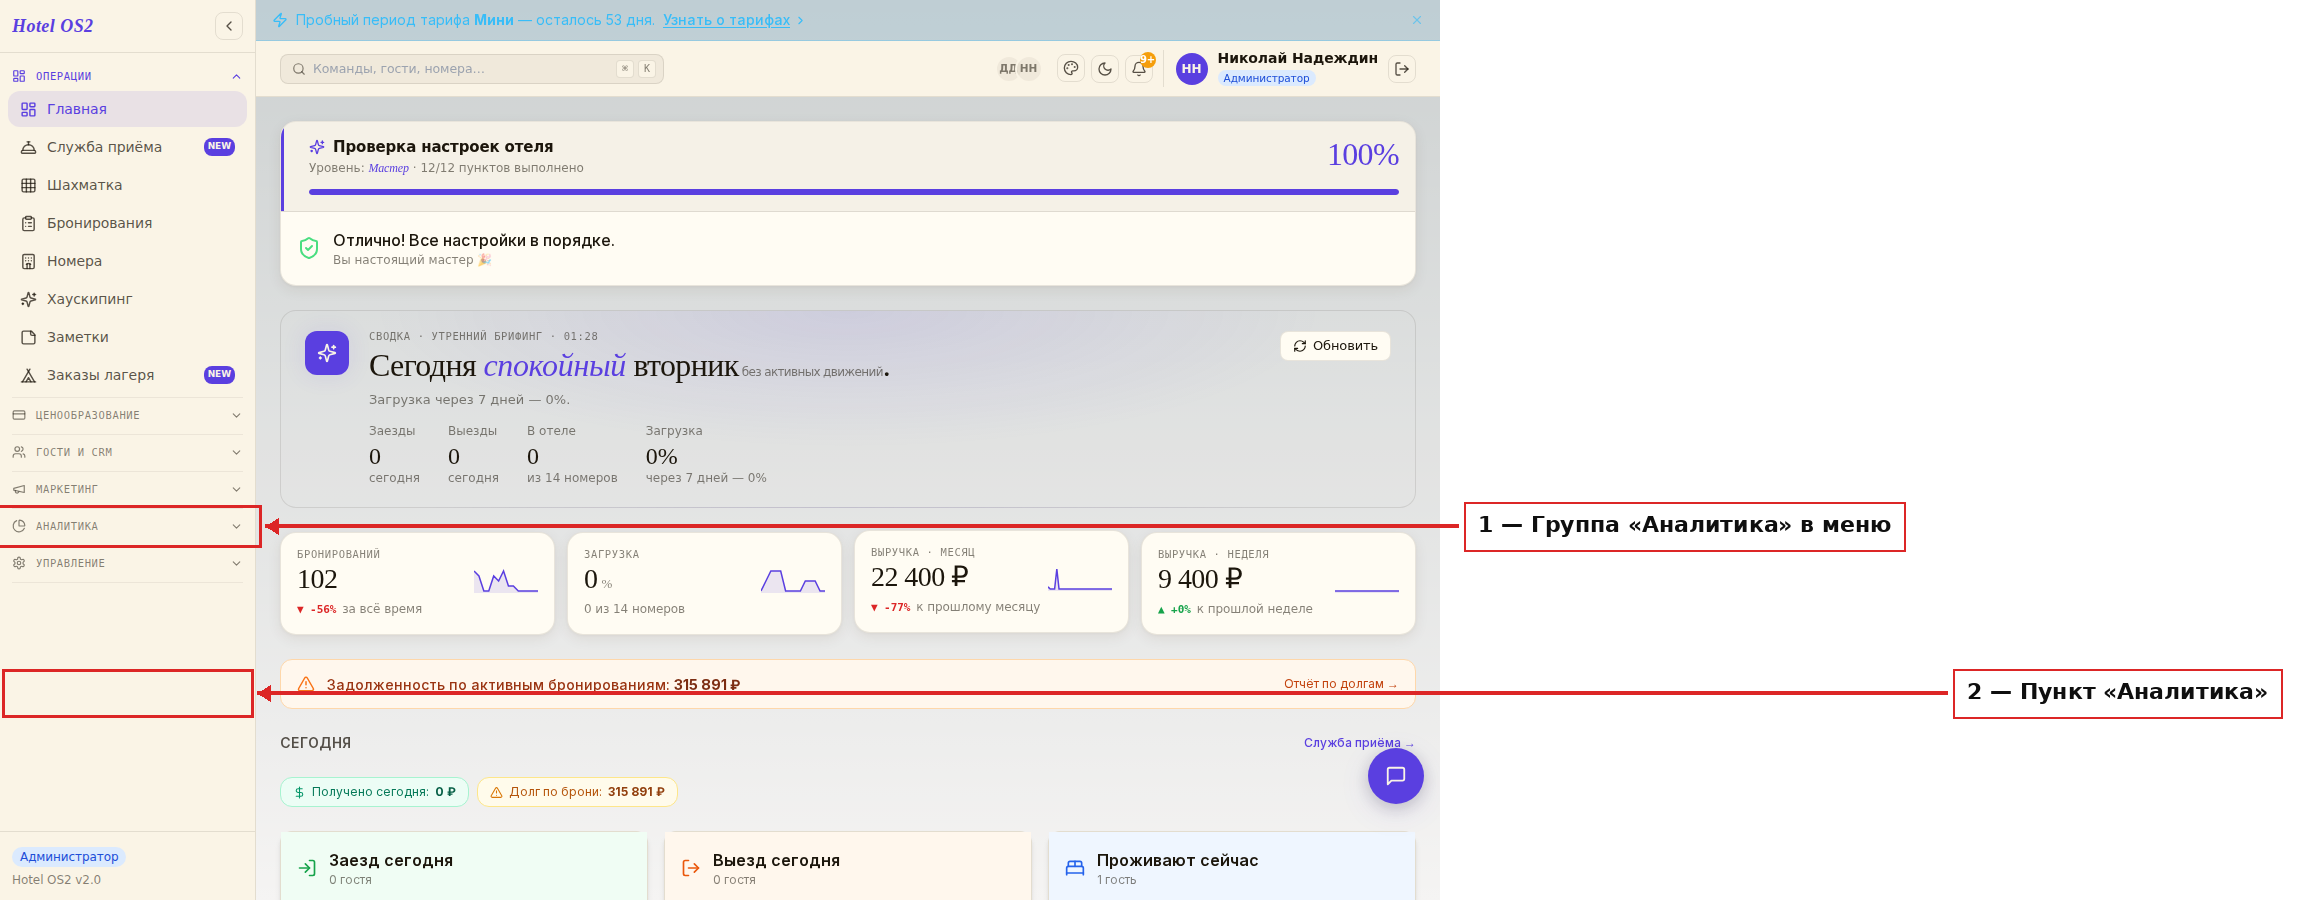Collapse the ОПЕРАЦИИ menu group
This screenshot has width=2306, height=900.
point(127,76)
